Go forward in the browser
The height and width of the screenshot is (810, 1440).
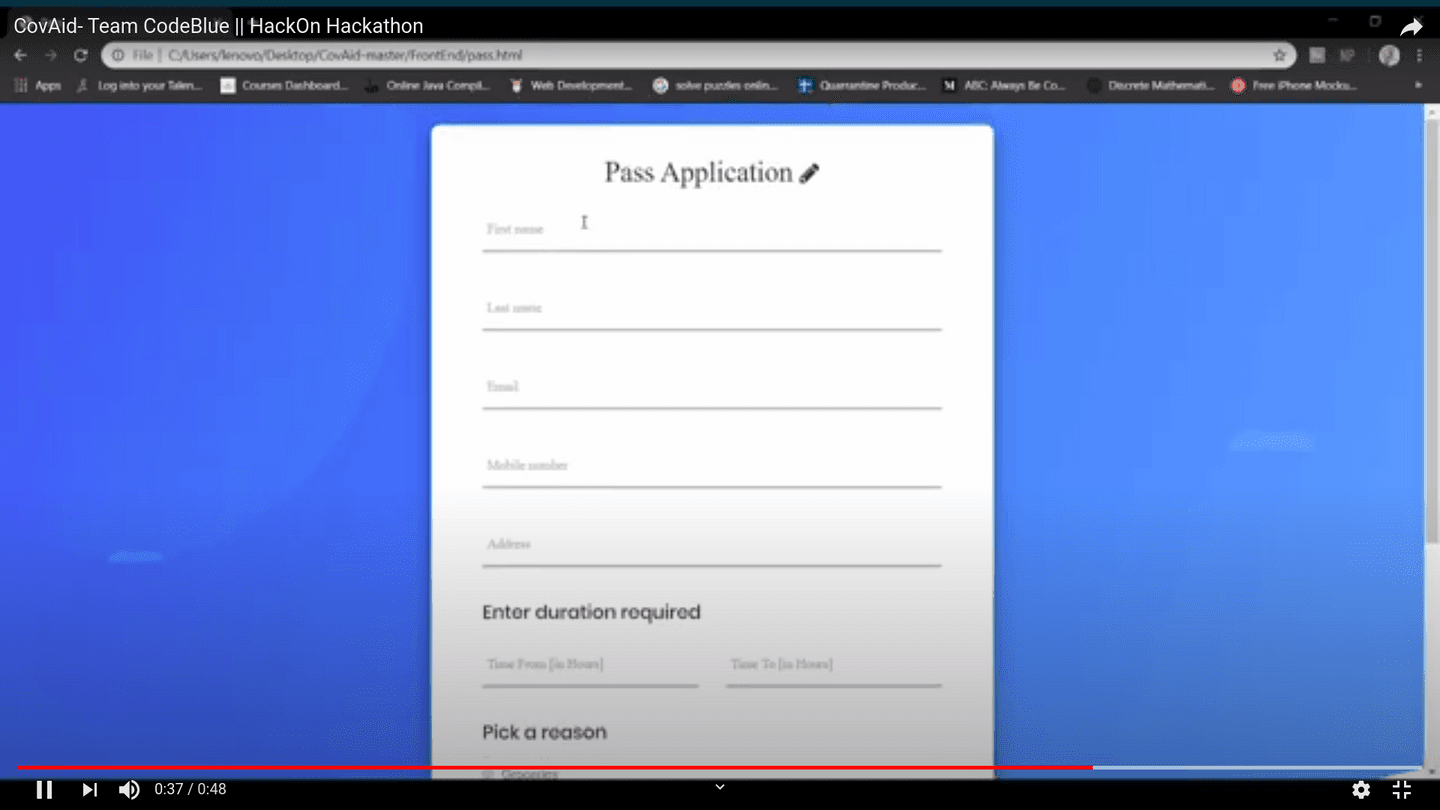click(x=51, y=55)
